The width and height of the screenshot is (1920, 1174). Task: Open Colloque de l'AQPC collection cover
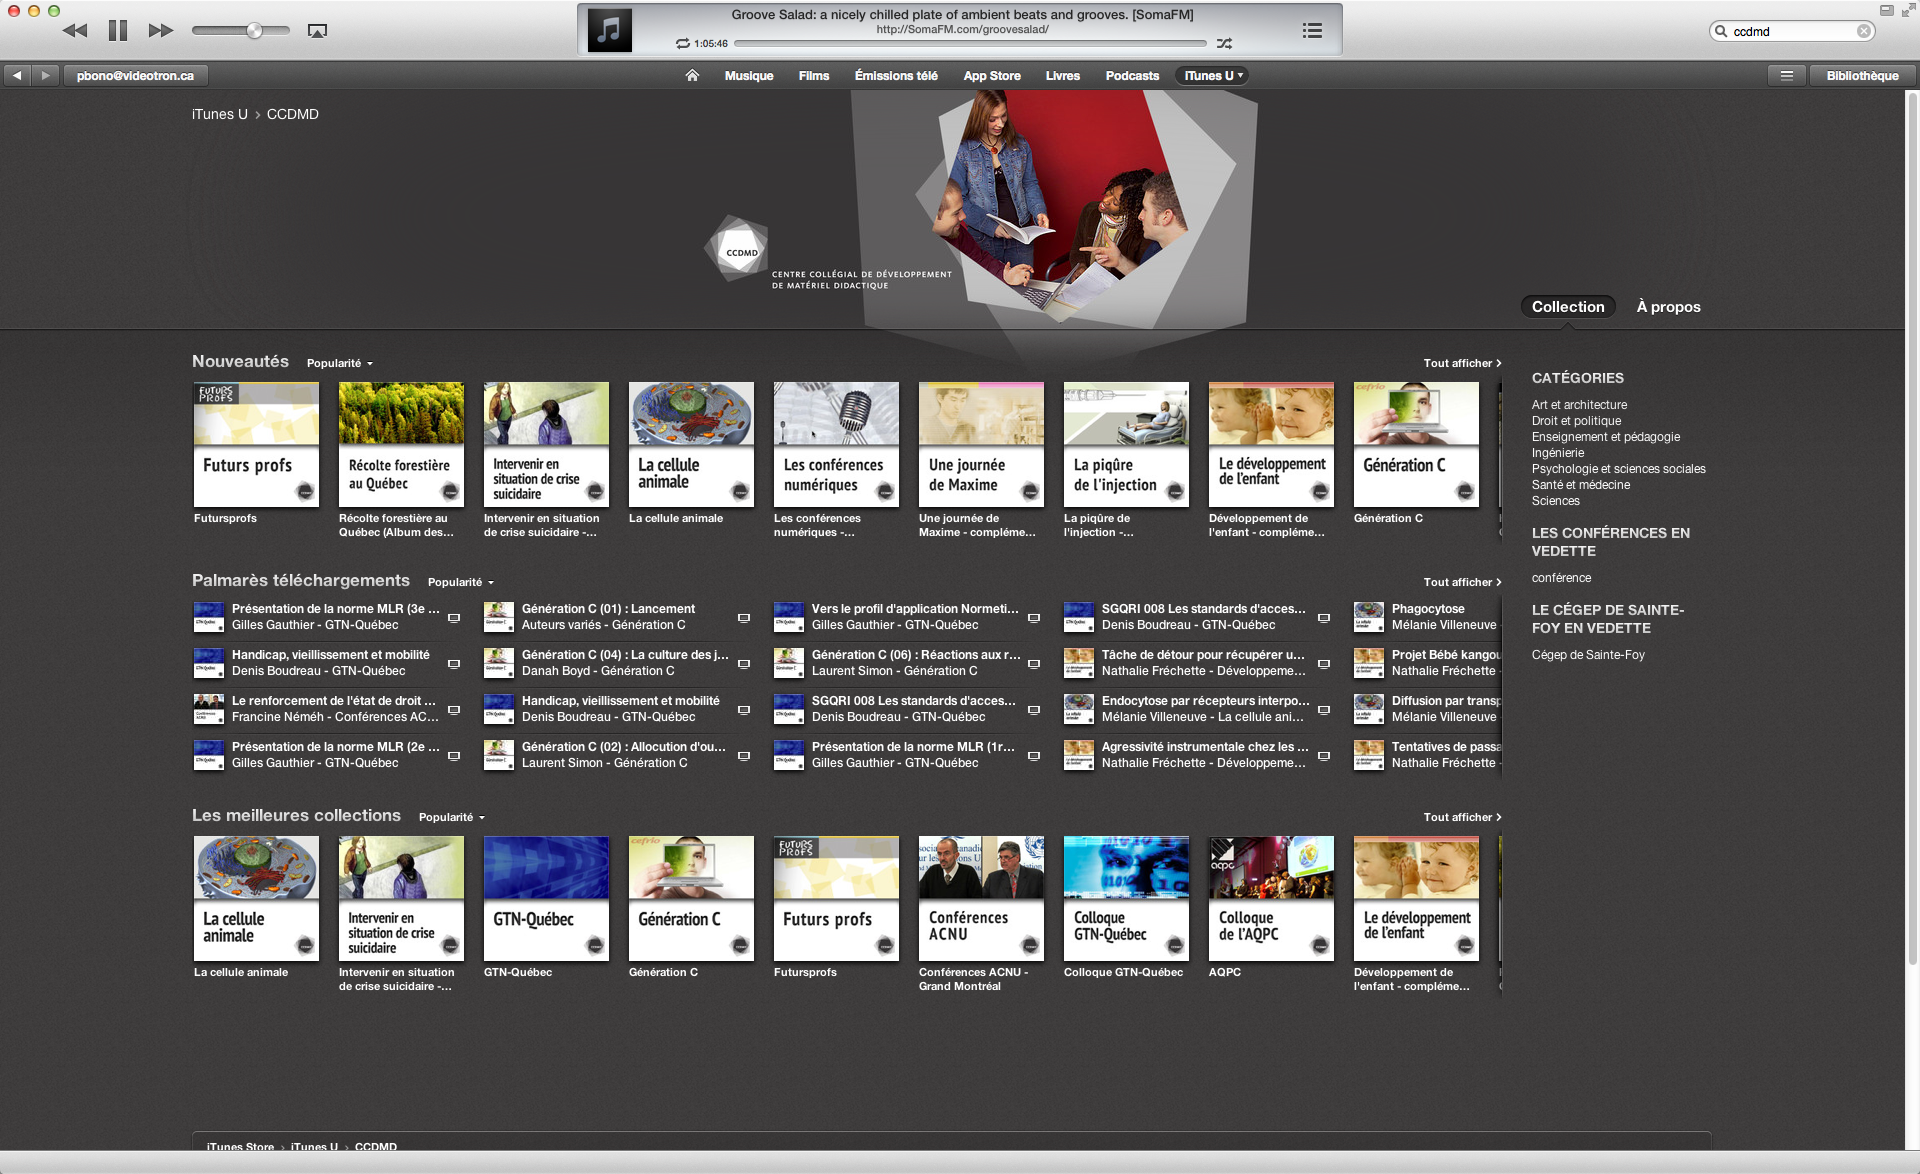tap(1271, 898)
